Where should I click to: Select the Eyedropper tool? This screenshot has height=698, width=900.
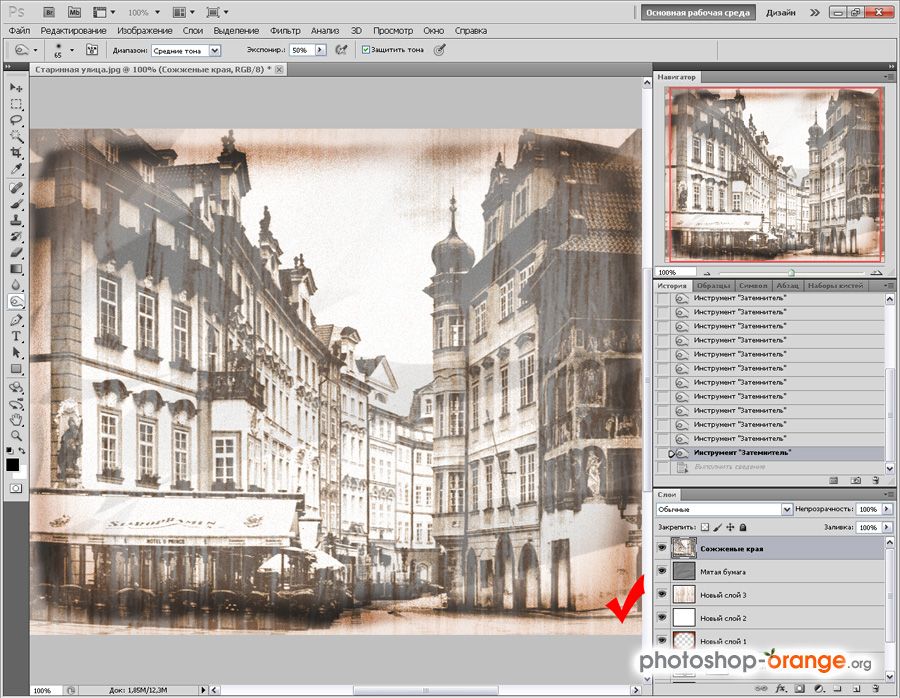click(x=16, y=169)
